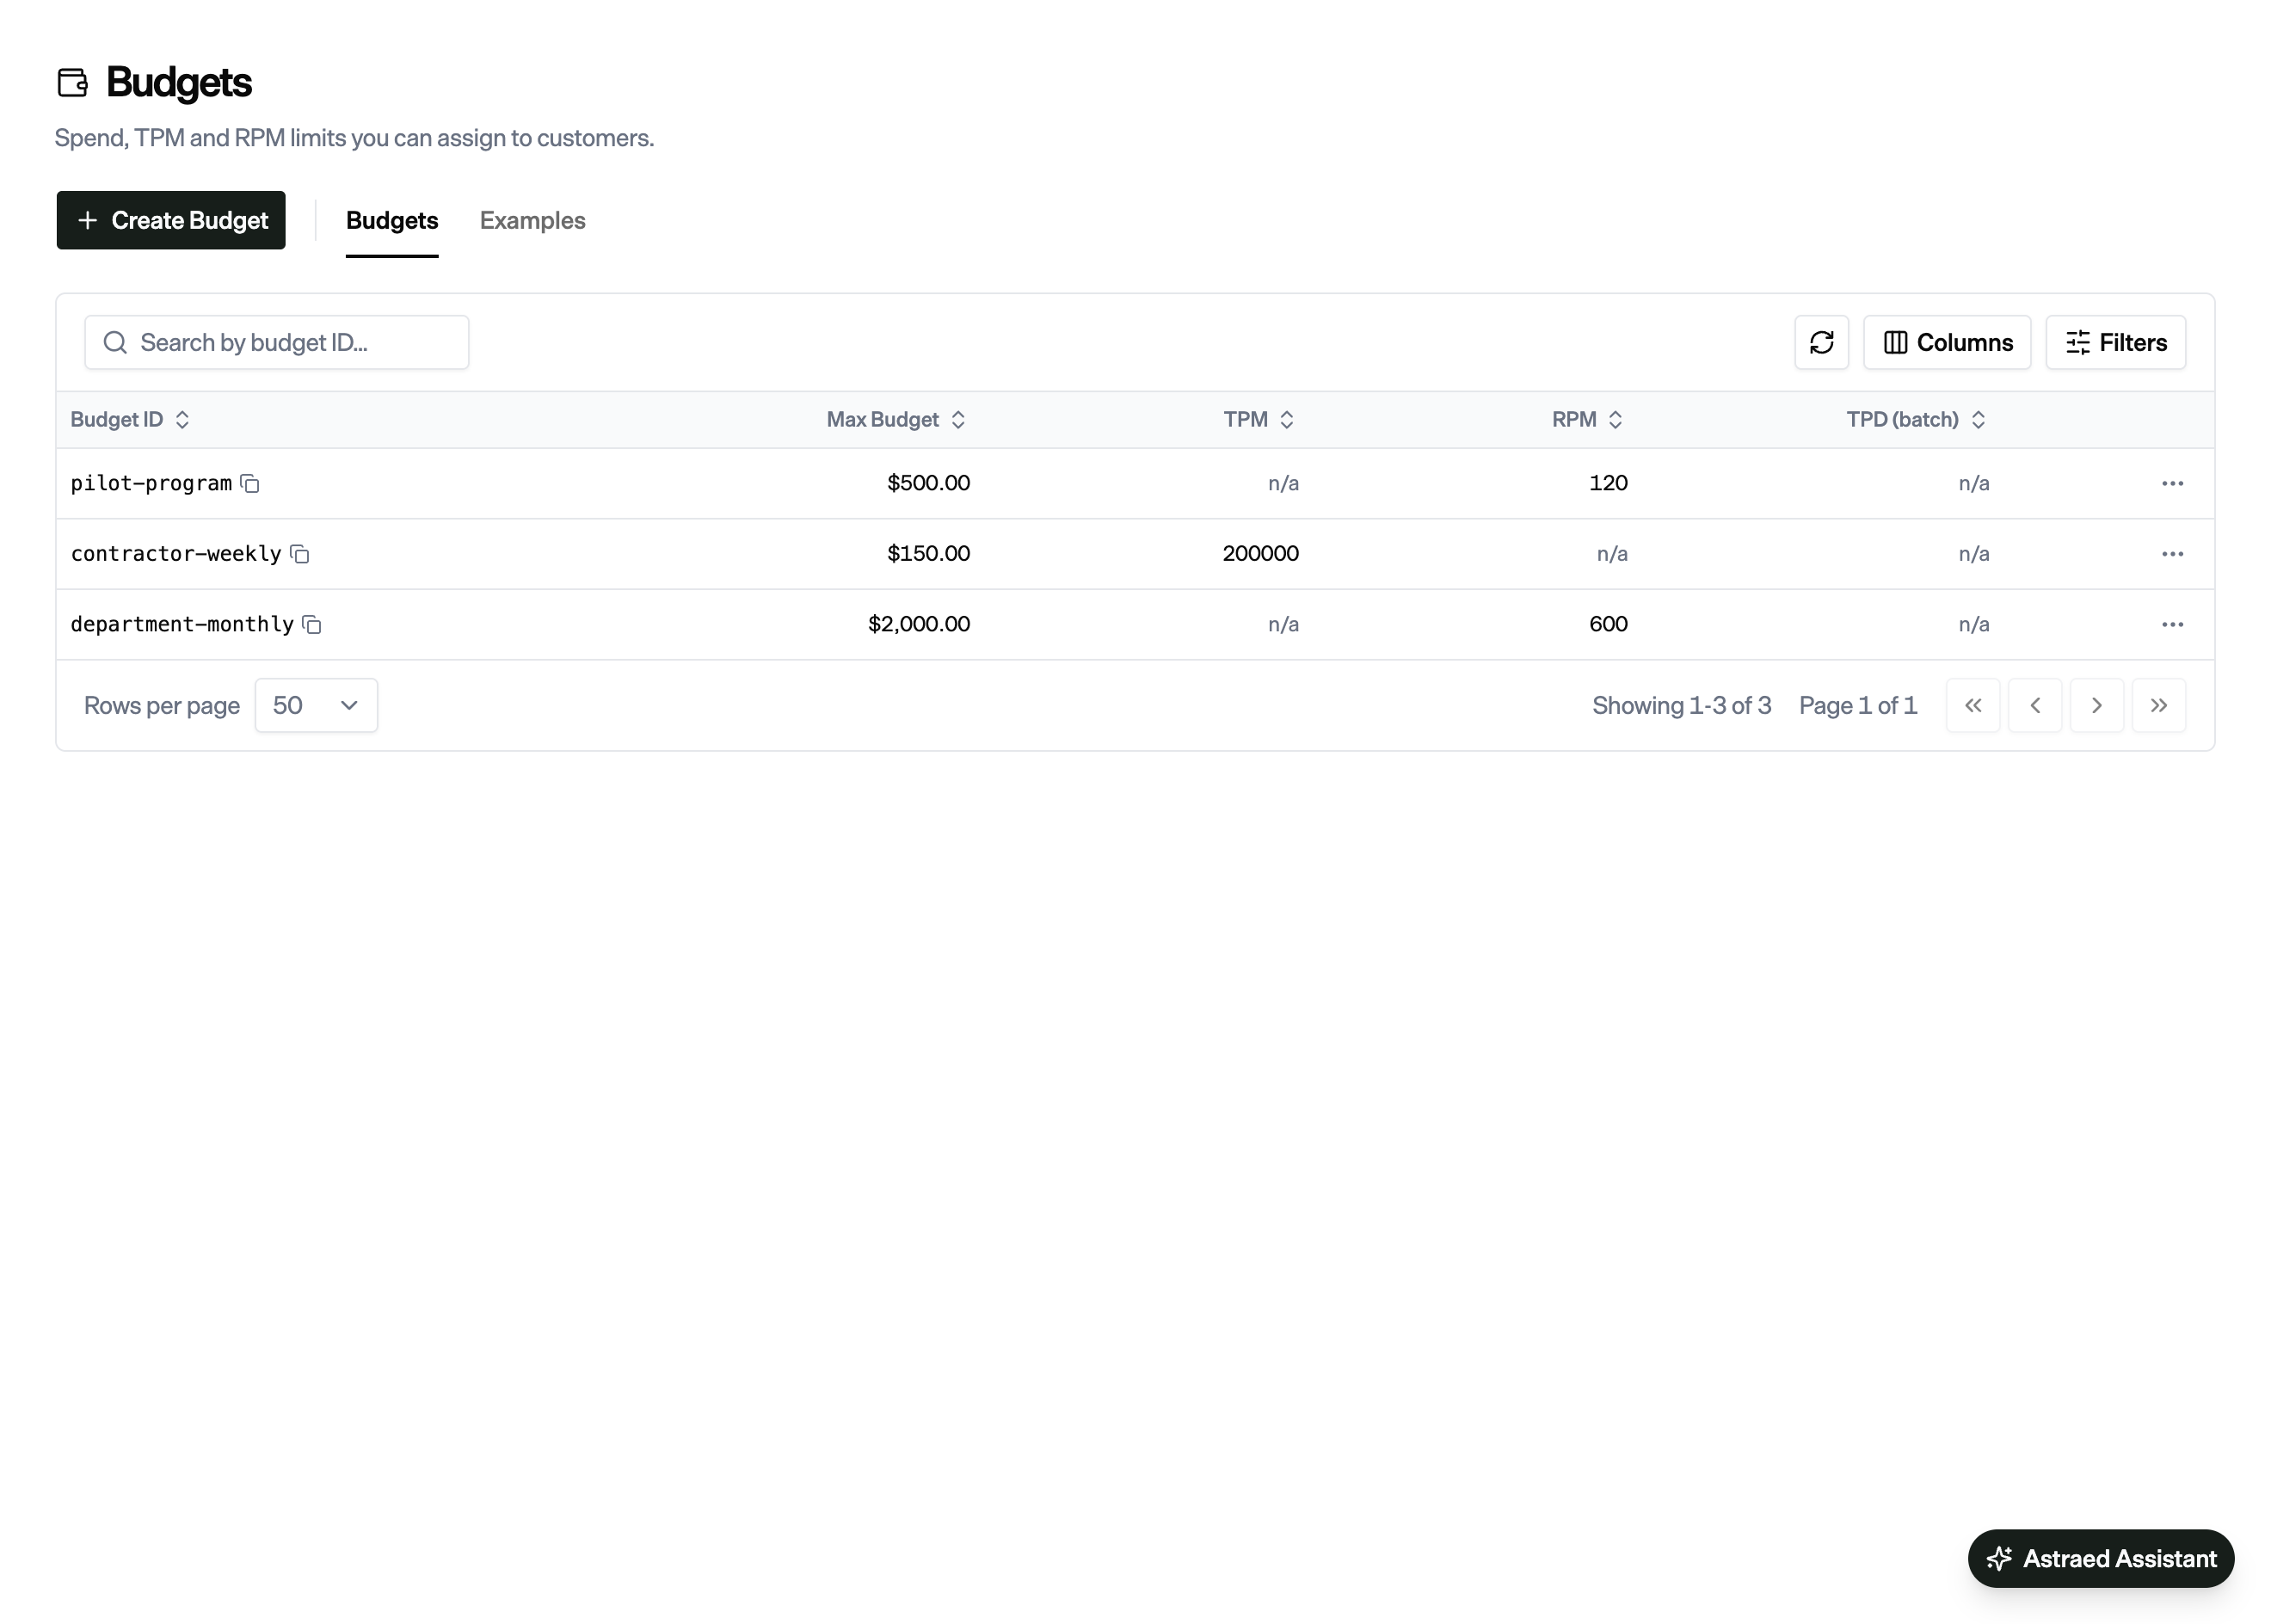The height and width of the screenshot is (1624, 2271).
Task: Copy the pilot-program budget ID
Action: click(x=250, y=484)
